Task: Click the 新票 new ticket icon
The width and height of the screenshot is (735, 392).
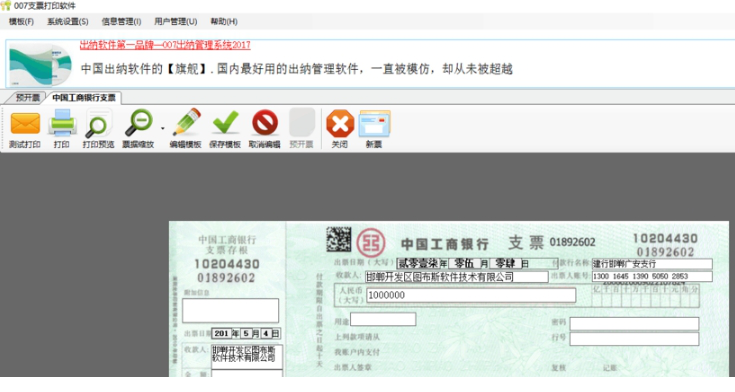Action: [375, 124]
